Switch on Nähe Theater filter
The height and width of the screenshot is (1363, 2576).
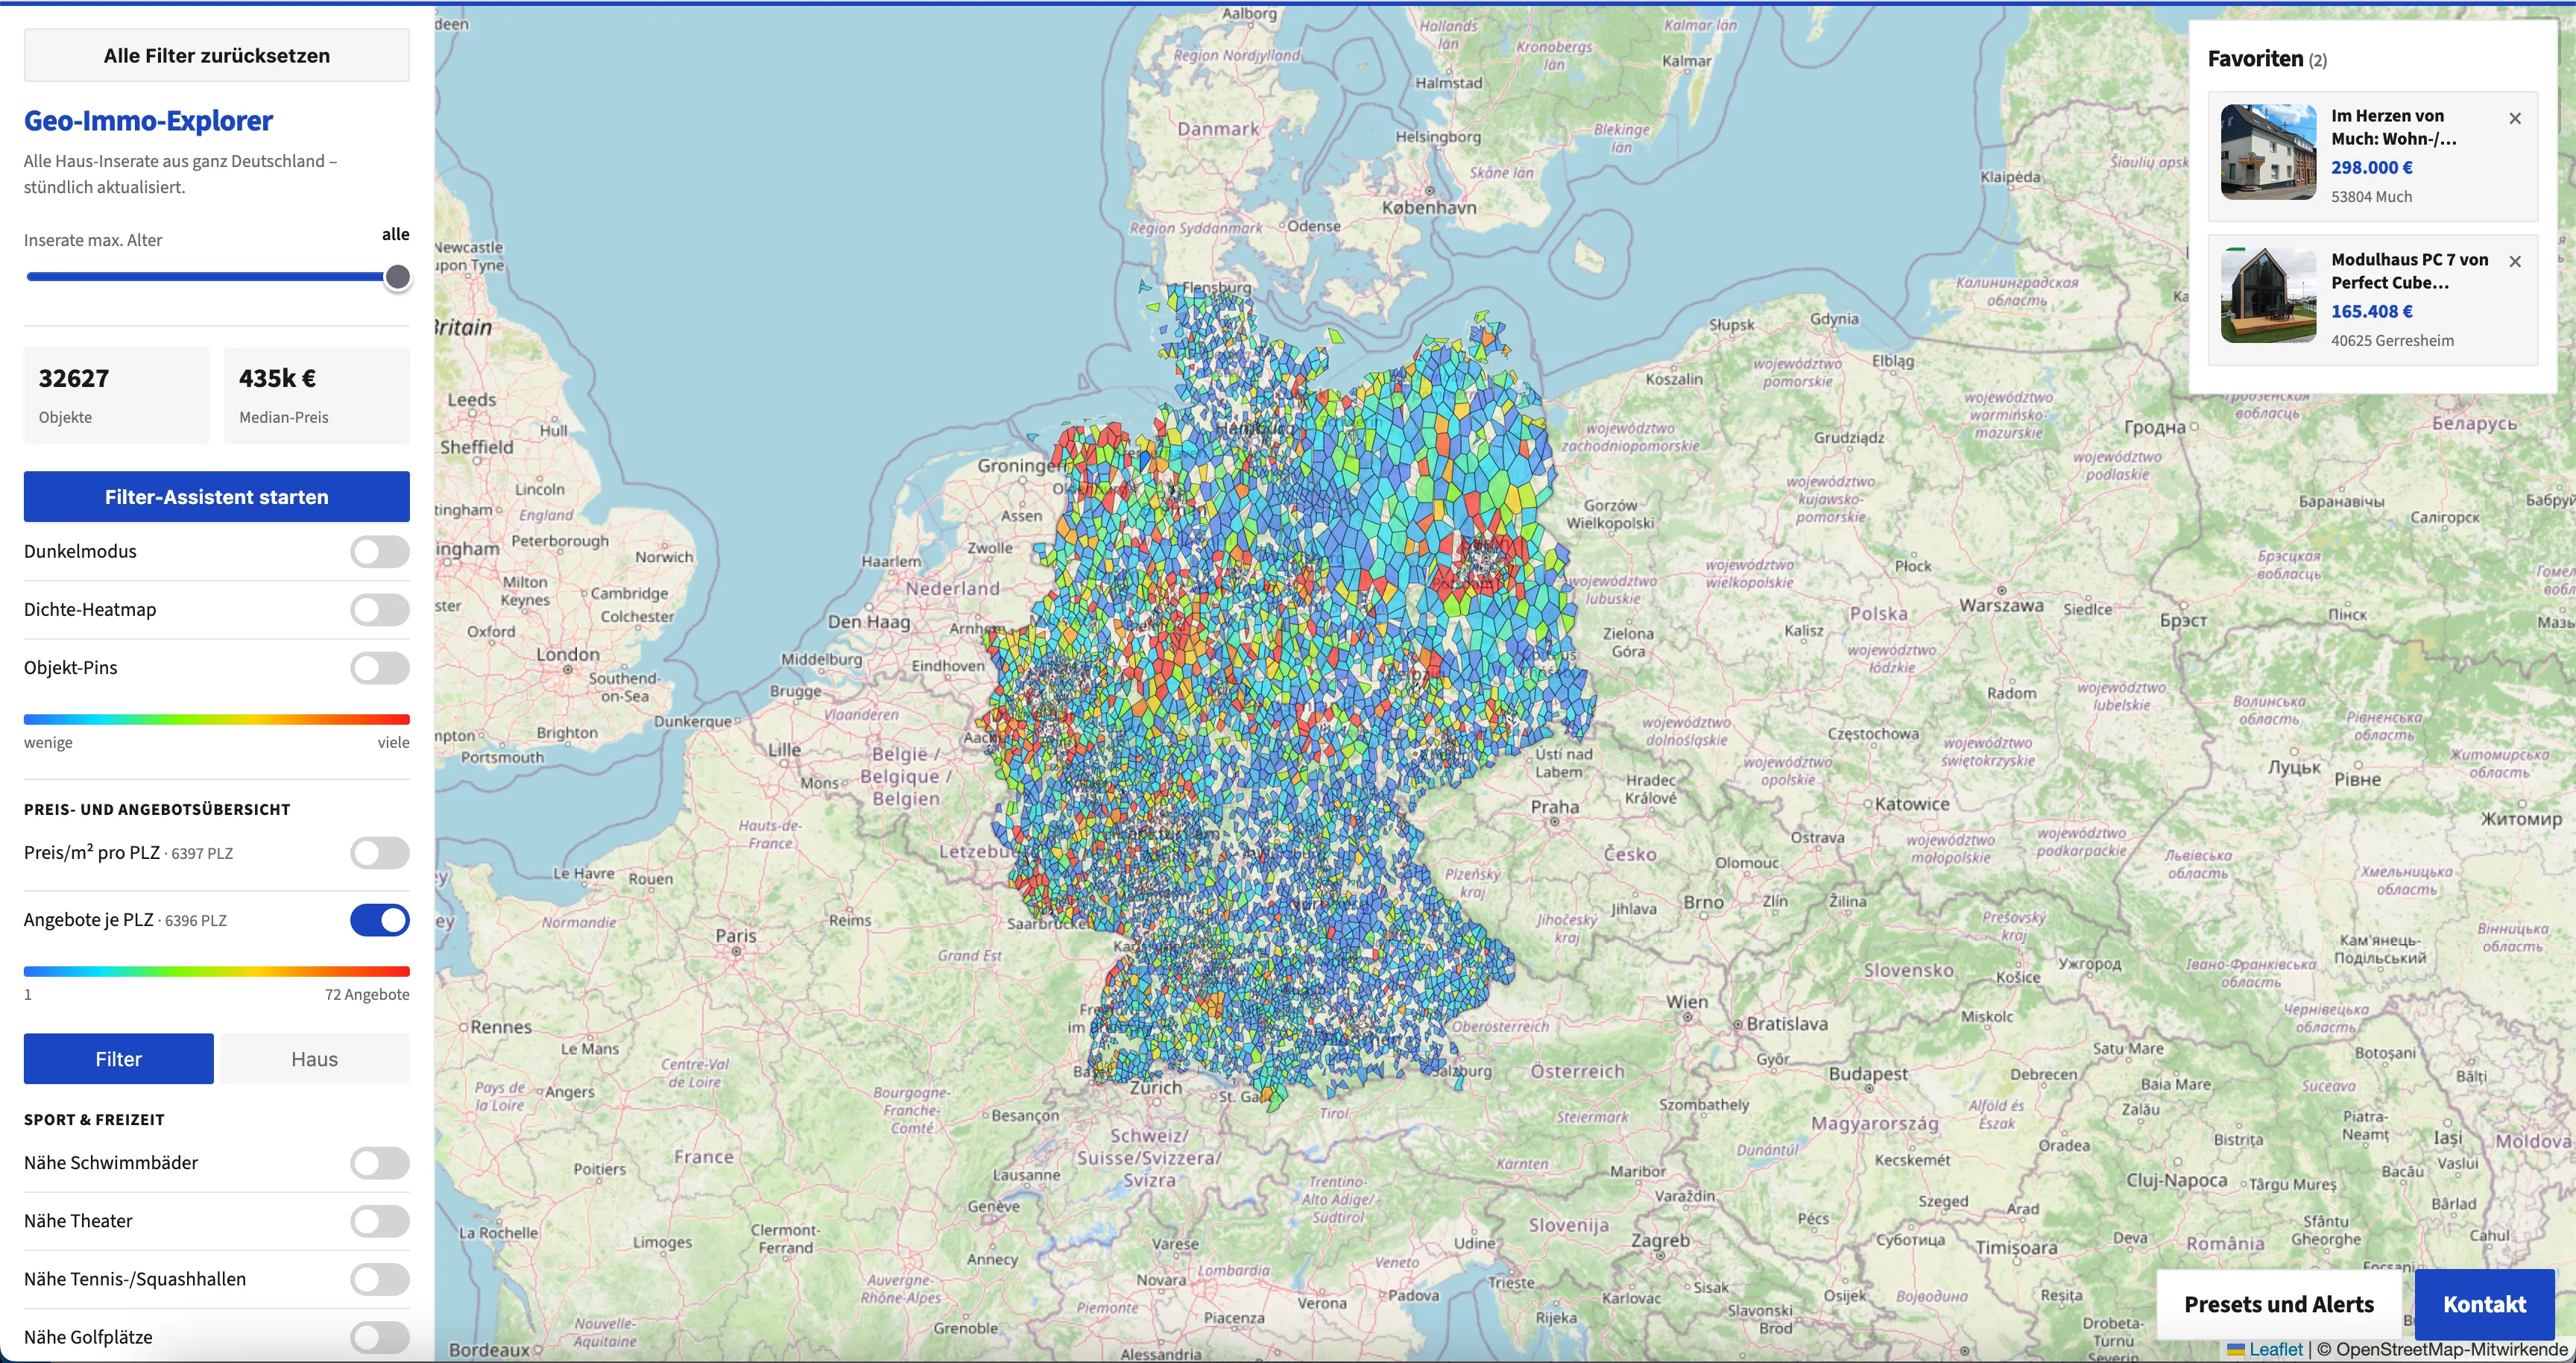pos(380,1221)
